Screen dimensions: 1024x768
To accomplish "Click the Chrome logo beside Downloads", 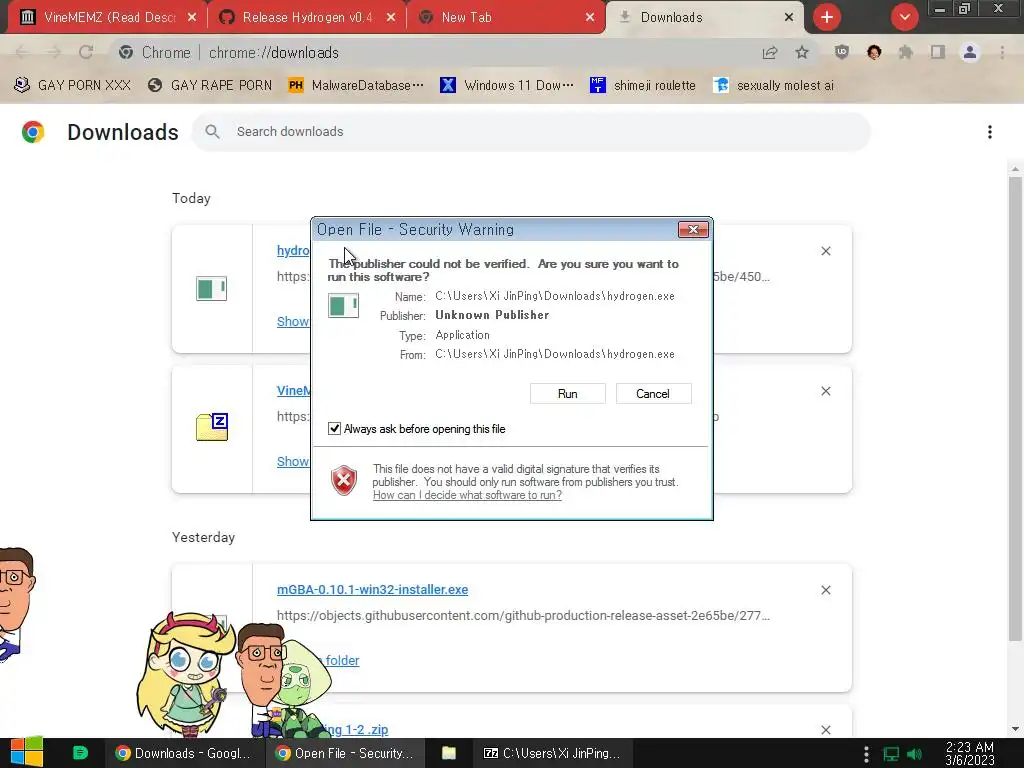I will (33, 132).
